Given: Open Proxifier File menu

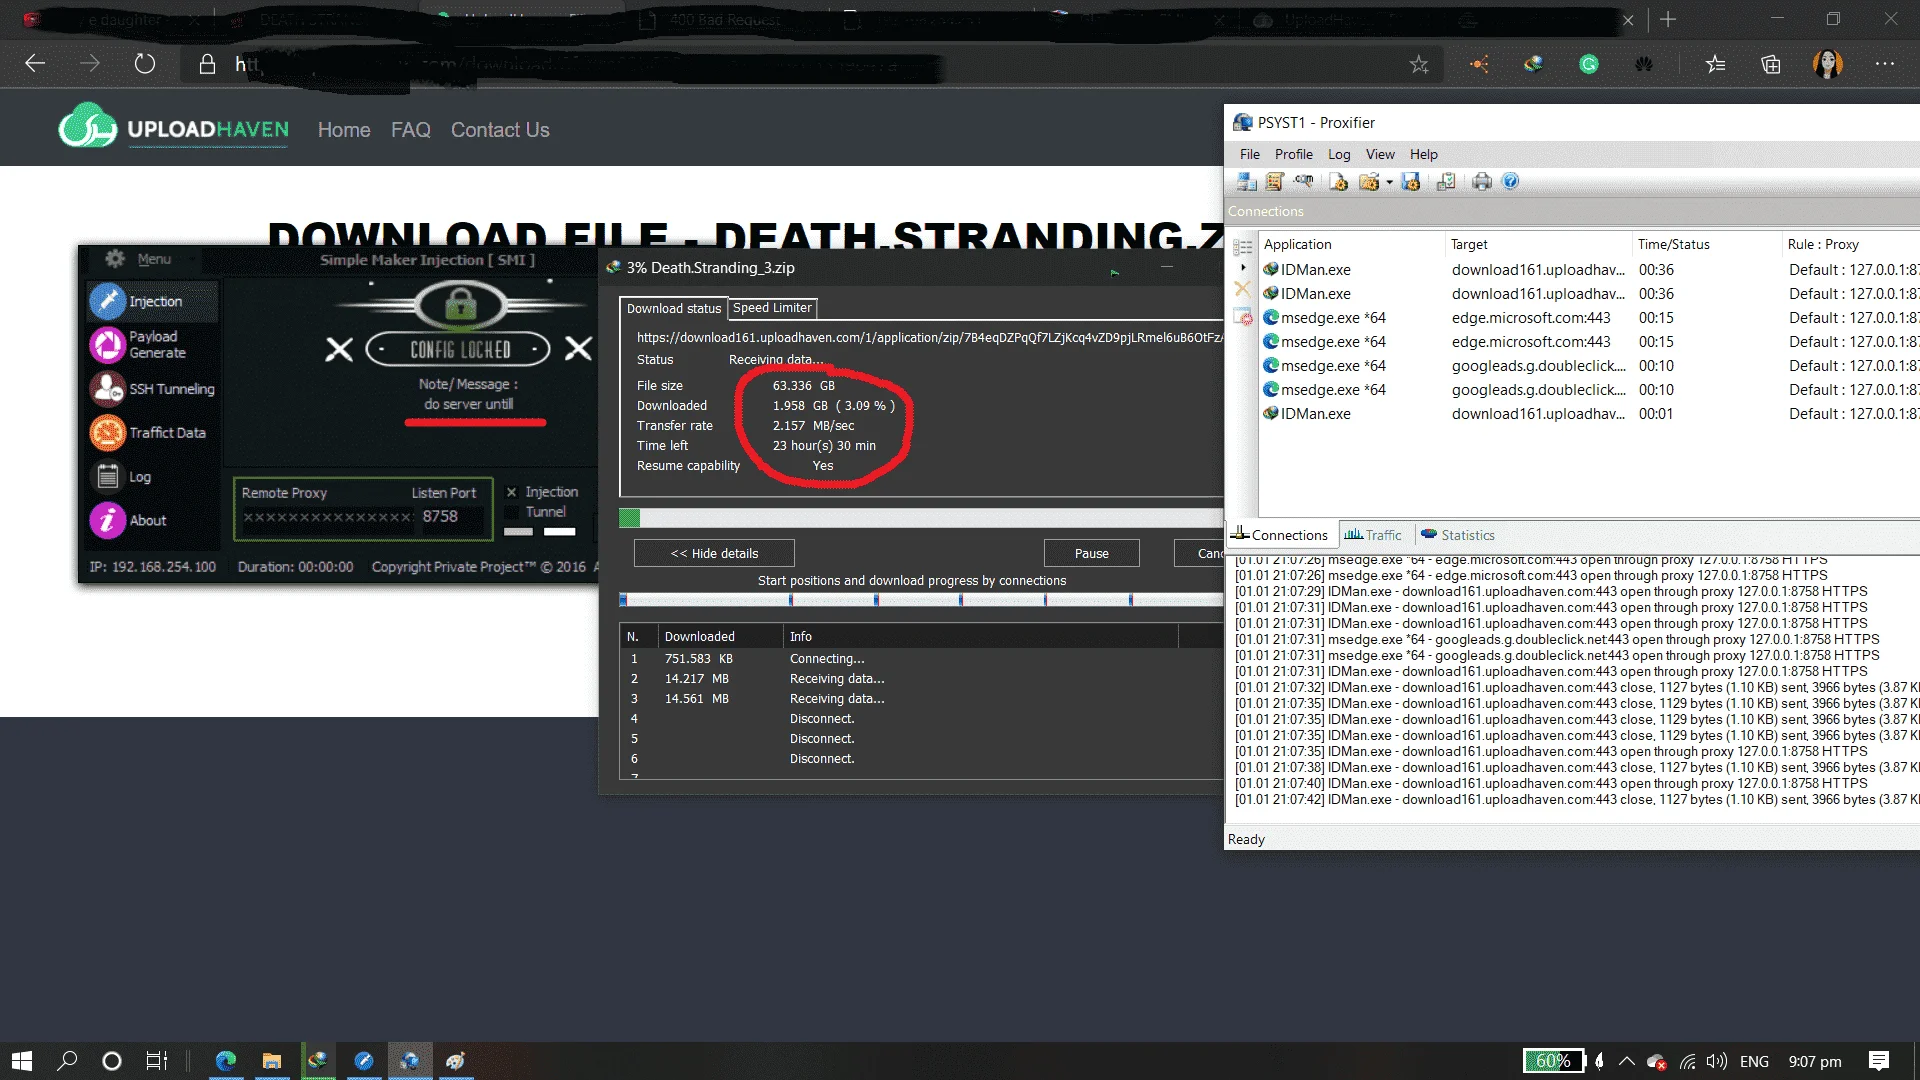Looking at the screenshot, I should pyautogui.click(x=1250, y=154).
